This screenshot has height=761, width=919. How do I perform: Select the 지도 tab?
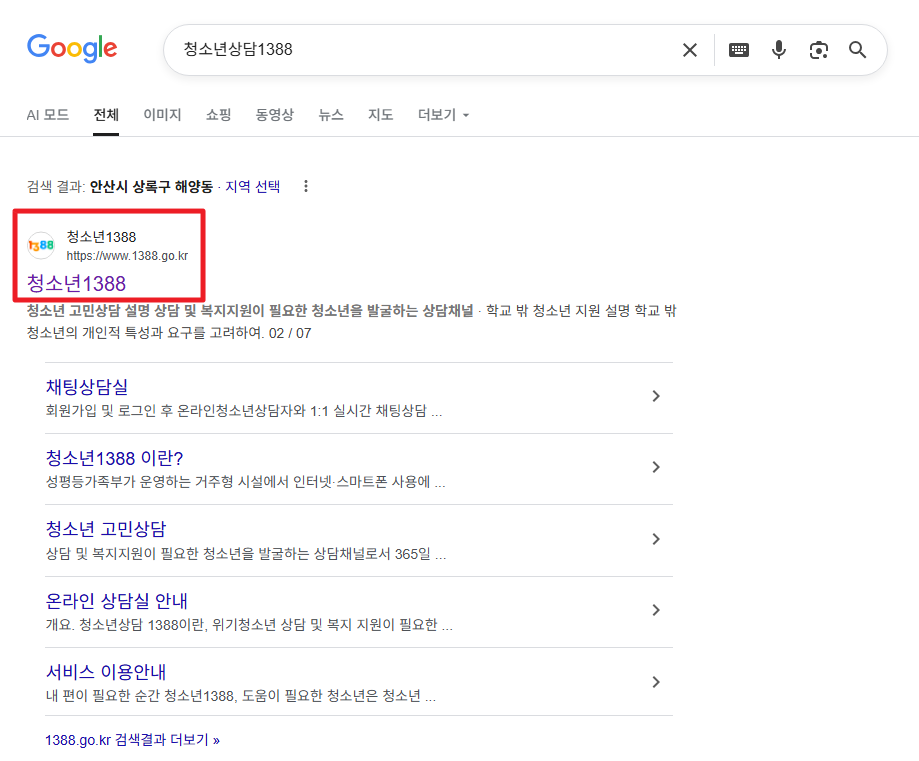(x=379, y=114)
